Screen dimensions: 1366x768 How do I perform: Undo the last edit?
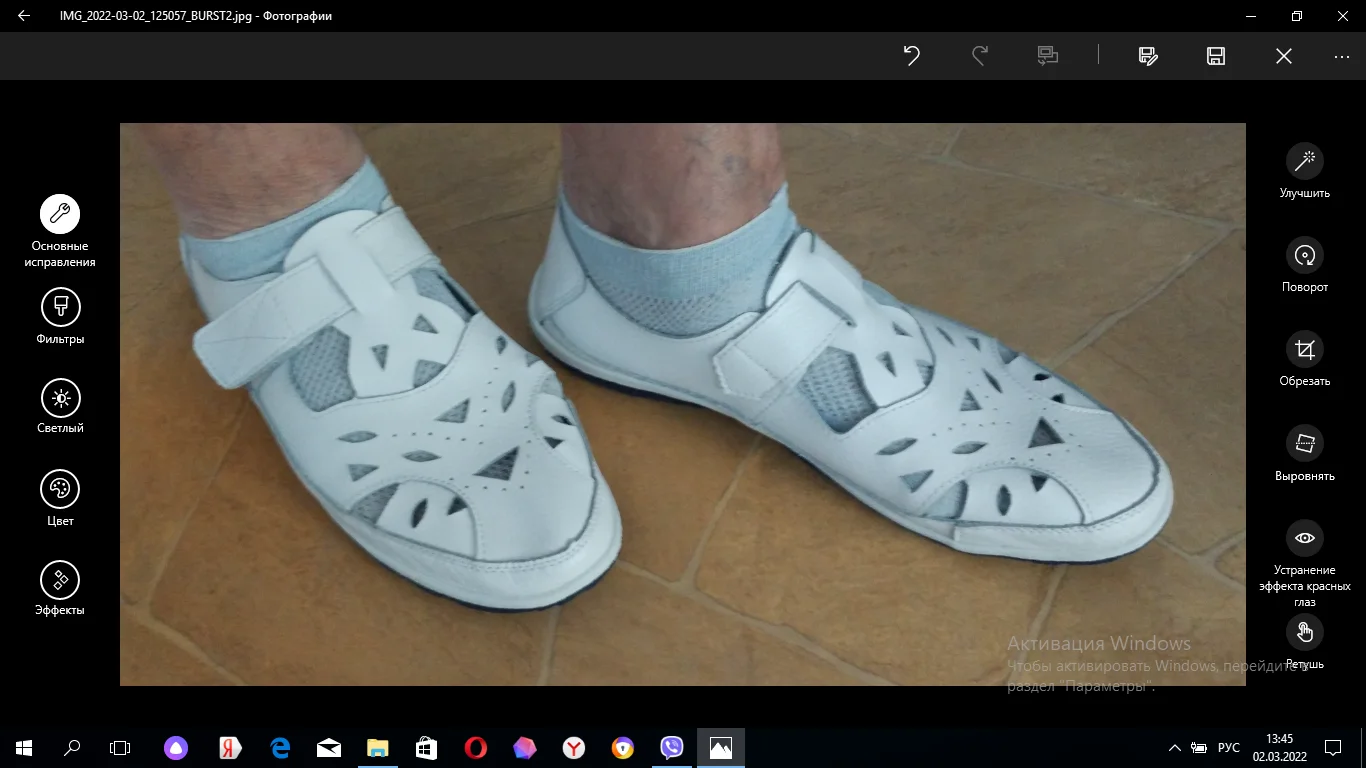[x=912, y=56]
